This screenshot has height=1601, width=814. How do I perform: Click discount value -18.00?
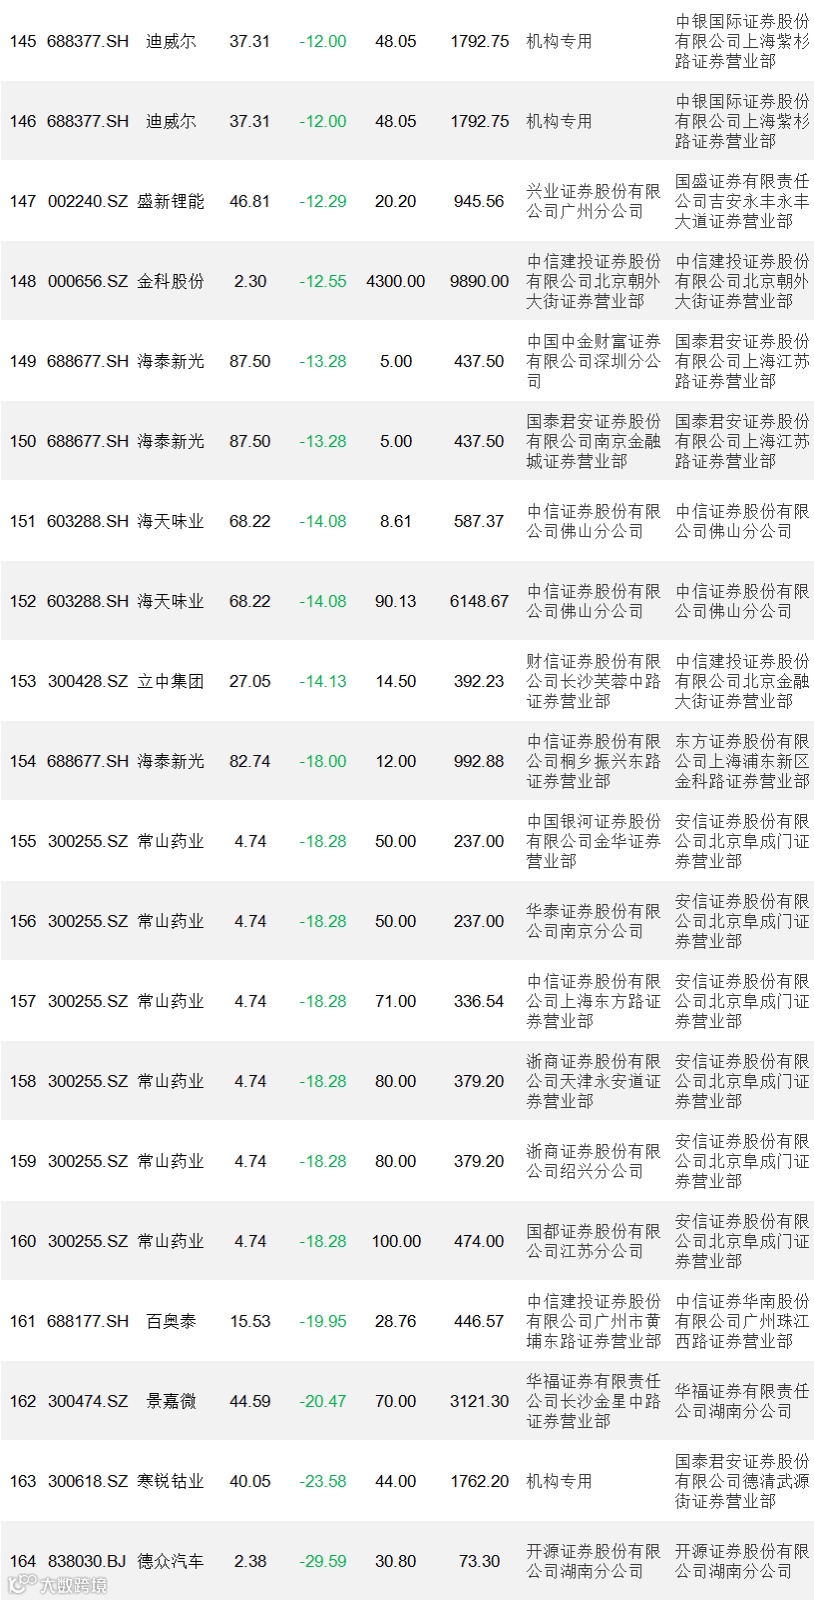tap(323, 761)
